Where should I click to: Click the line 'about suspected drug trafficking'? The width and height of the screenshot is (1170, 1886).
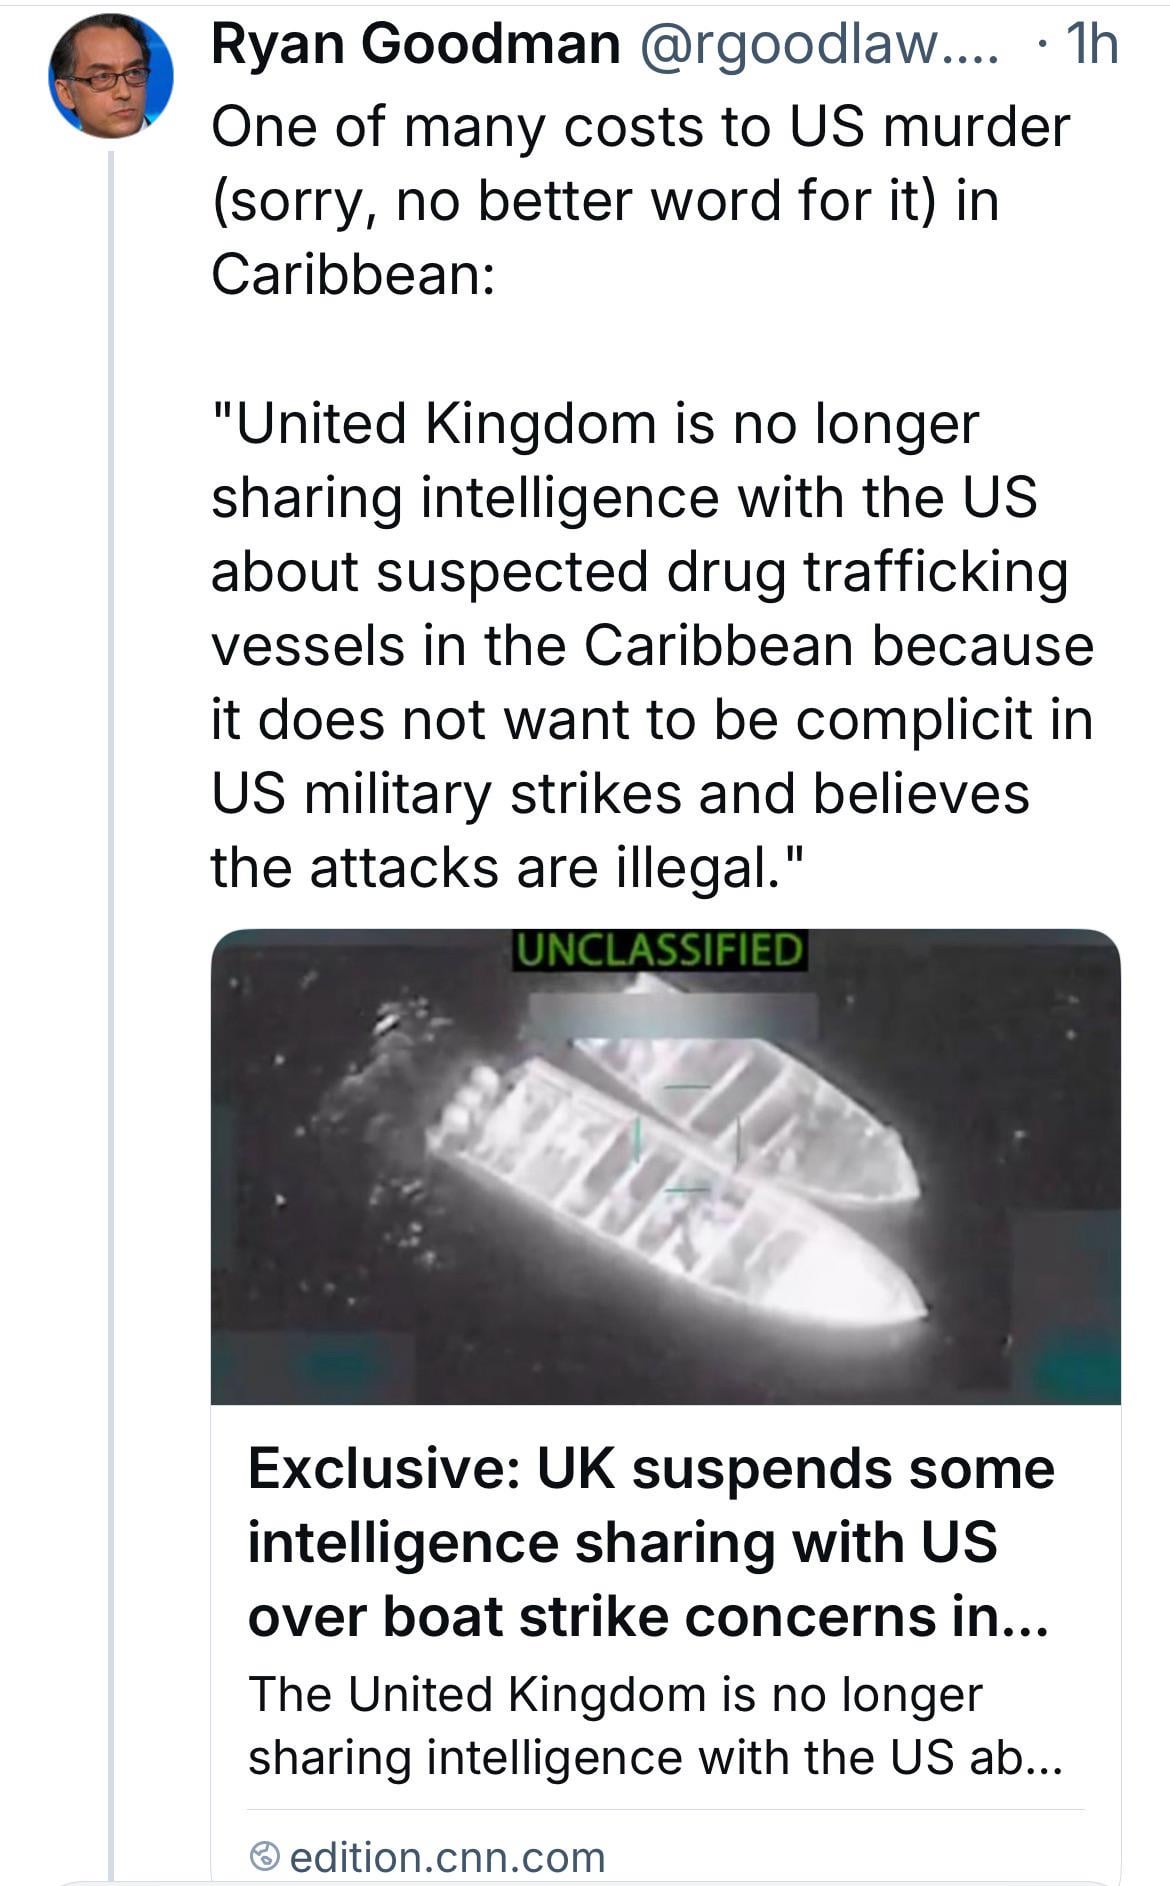tap(639, 571)
